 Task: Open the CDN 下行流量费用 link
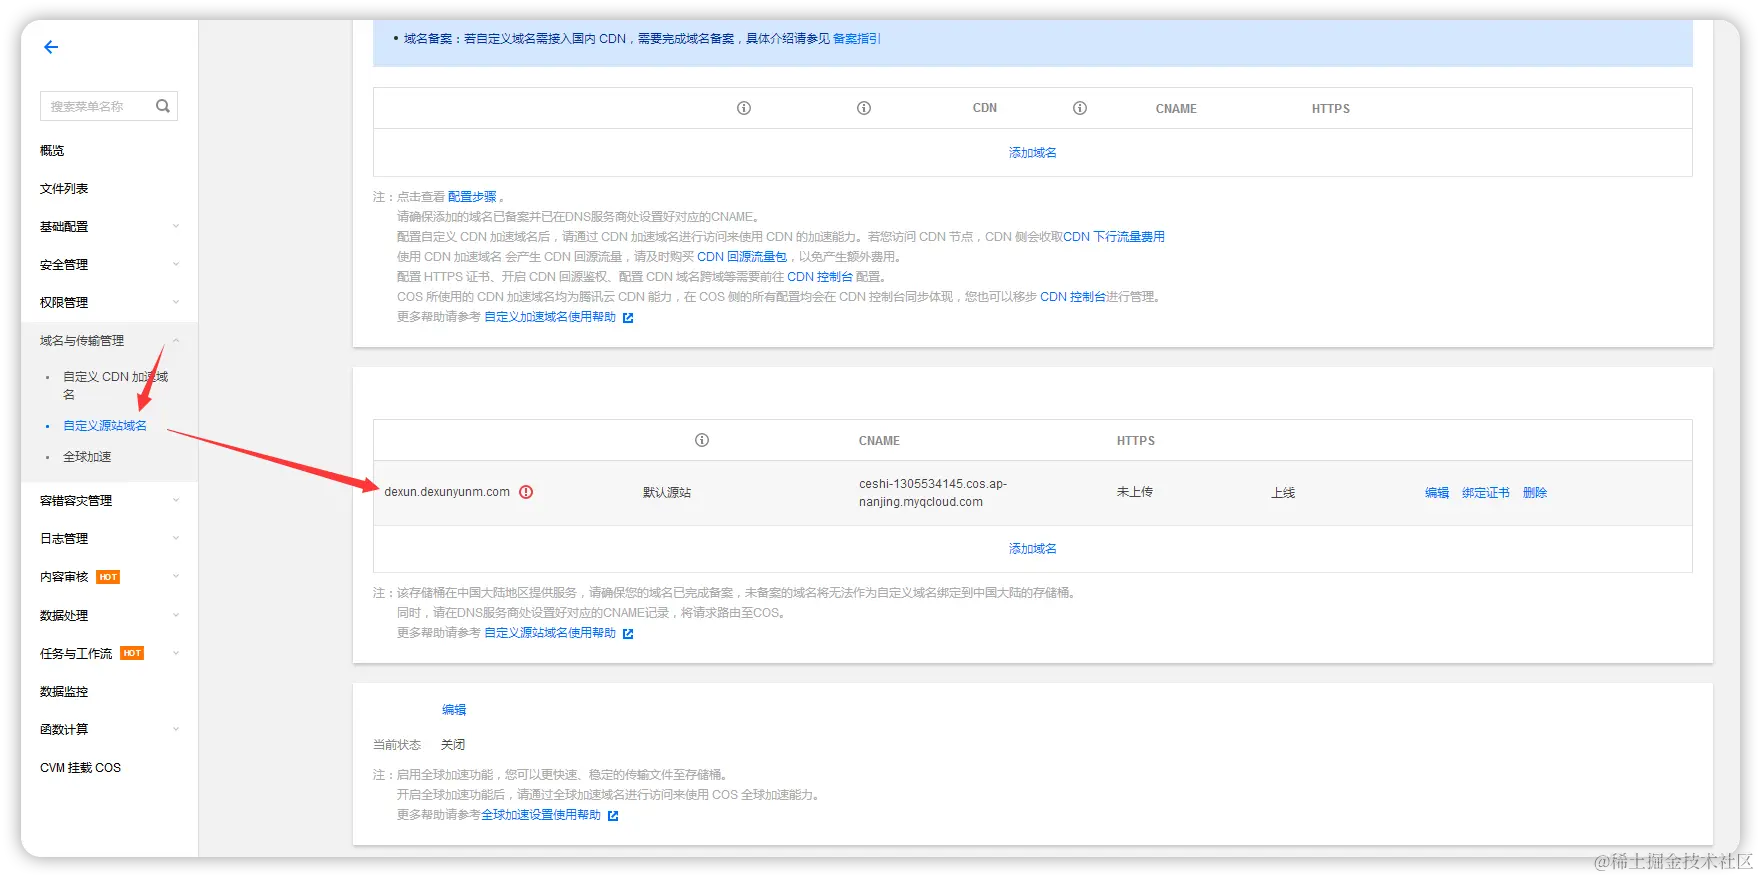[x=1114, y=237]
